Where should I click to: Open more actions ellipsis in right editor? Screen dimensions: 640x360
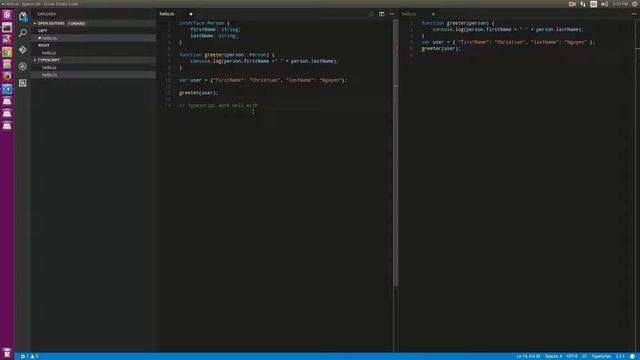634,14
